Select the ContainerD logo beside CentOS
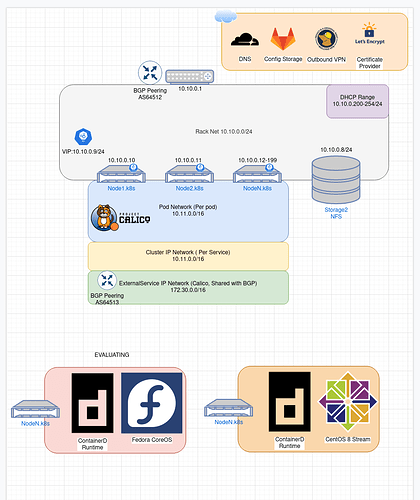This screenshot has height=500, width=420. coord(290,402)
